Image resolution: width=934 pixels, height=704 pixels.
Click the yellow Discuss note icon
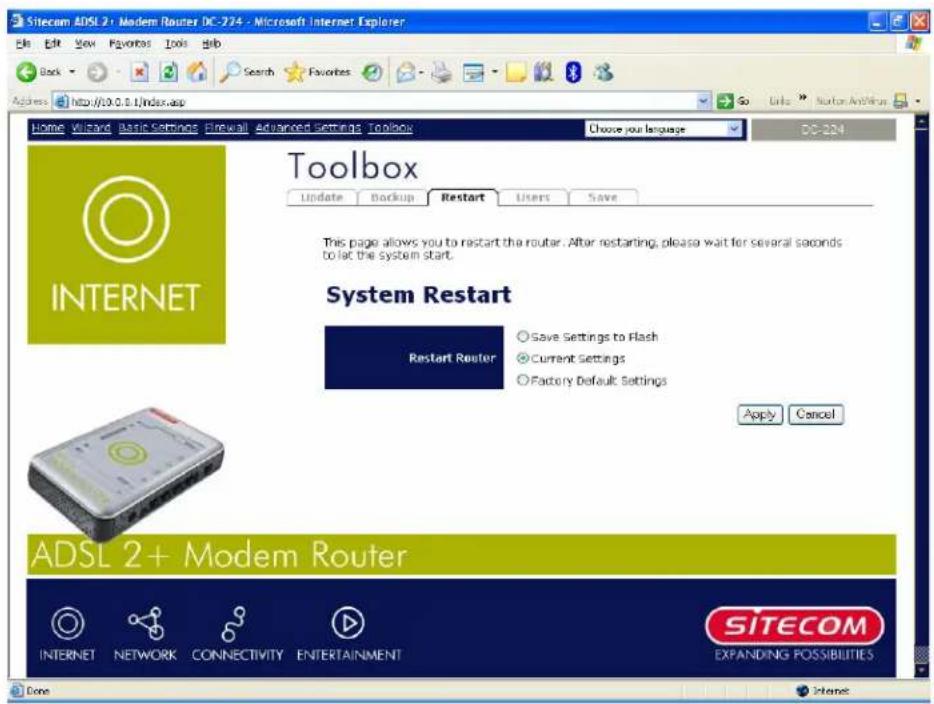[x=516, y=72]
